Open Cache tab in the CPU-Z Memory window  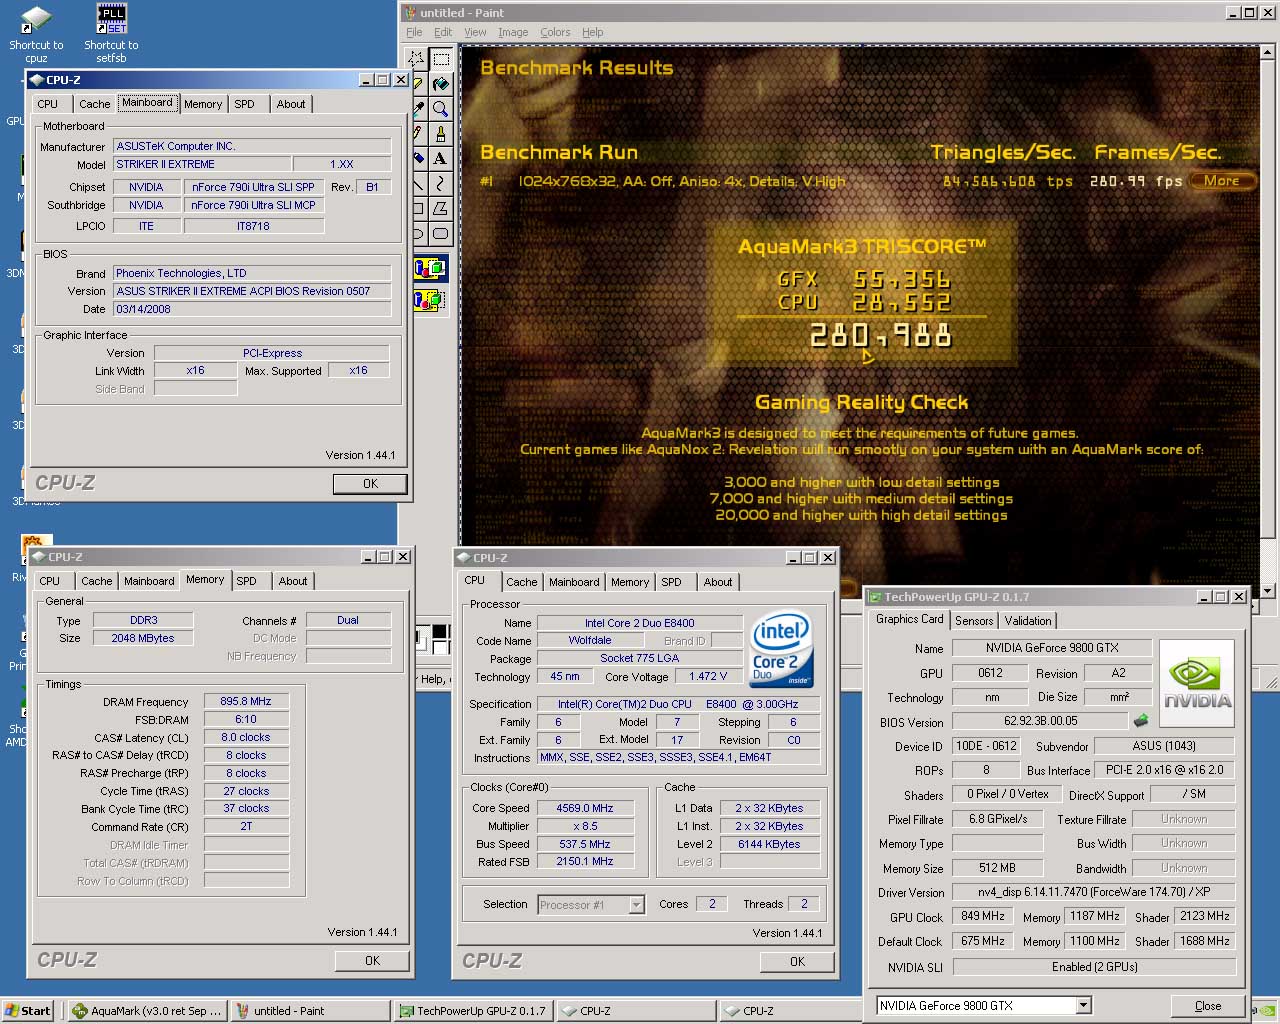click(97, 581)
